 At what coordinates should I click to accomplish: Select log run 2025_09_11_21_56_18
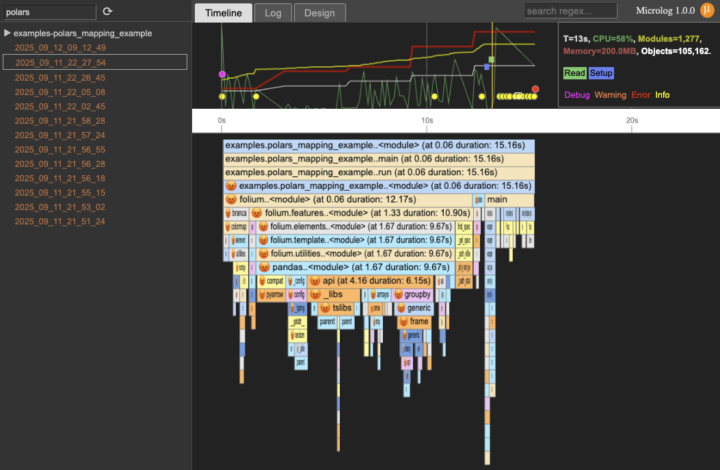60,178
